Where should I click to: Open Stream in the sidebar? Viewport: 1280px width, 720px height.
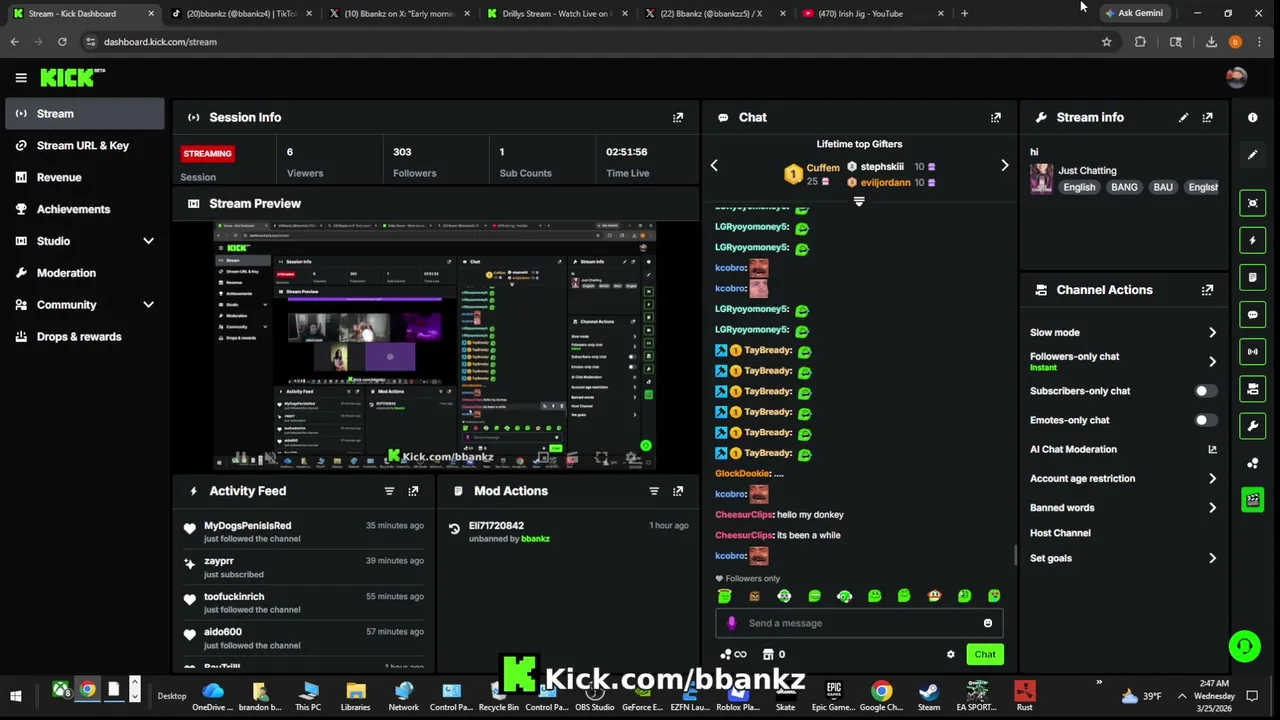point(84,114)
